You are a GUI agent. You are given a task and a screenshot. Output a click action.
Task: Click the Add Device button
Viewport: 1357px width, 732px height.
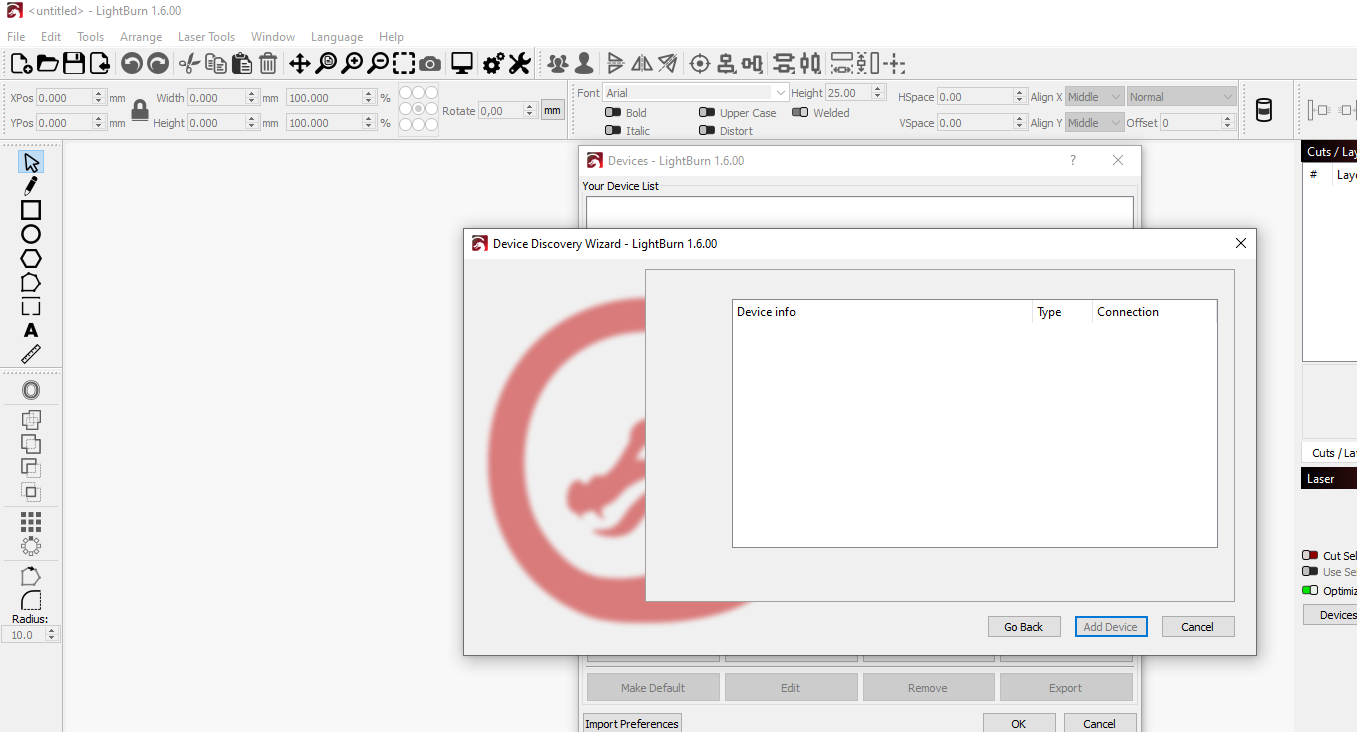pyautogui.click(x=1111, y=627)
